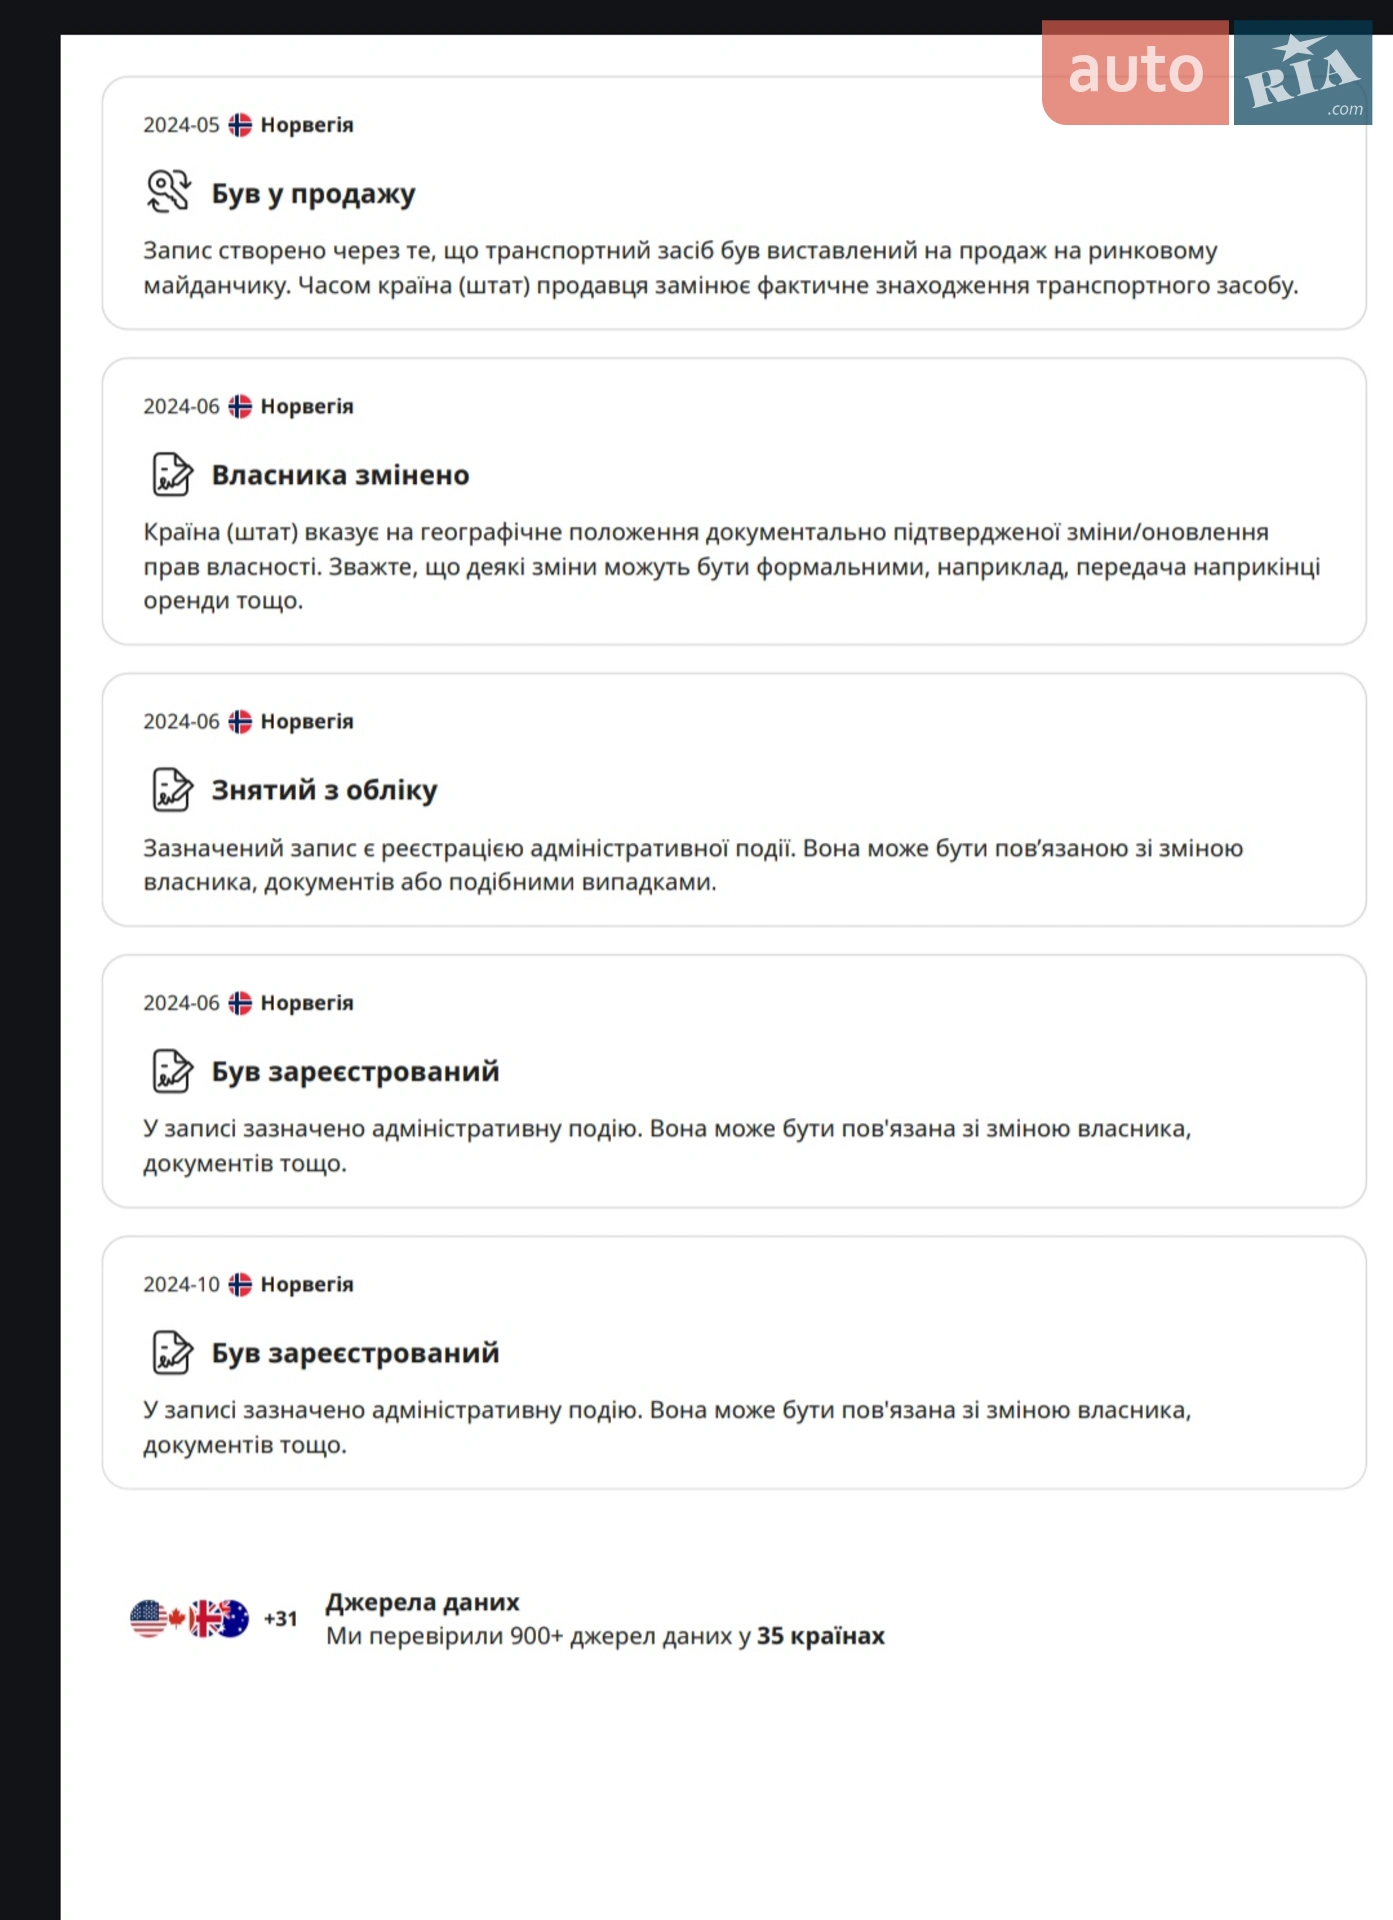Click the '35 країнах' bold text

point(821,1636)
